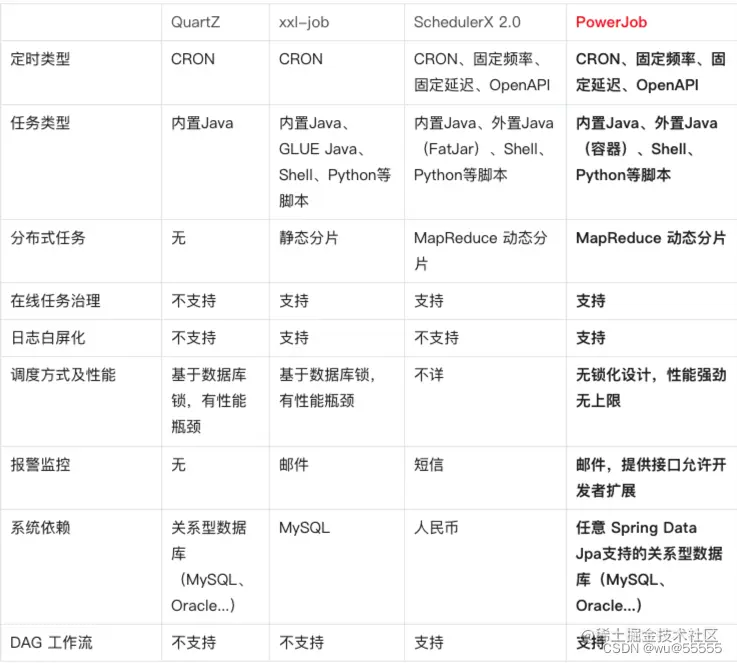Click 无 in QuartZ 报警监控 row
737x663 pixels.
(x=179, y=464)
